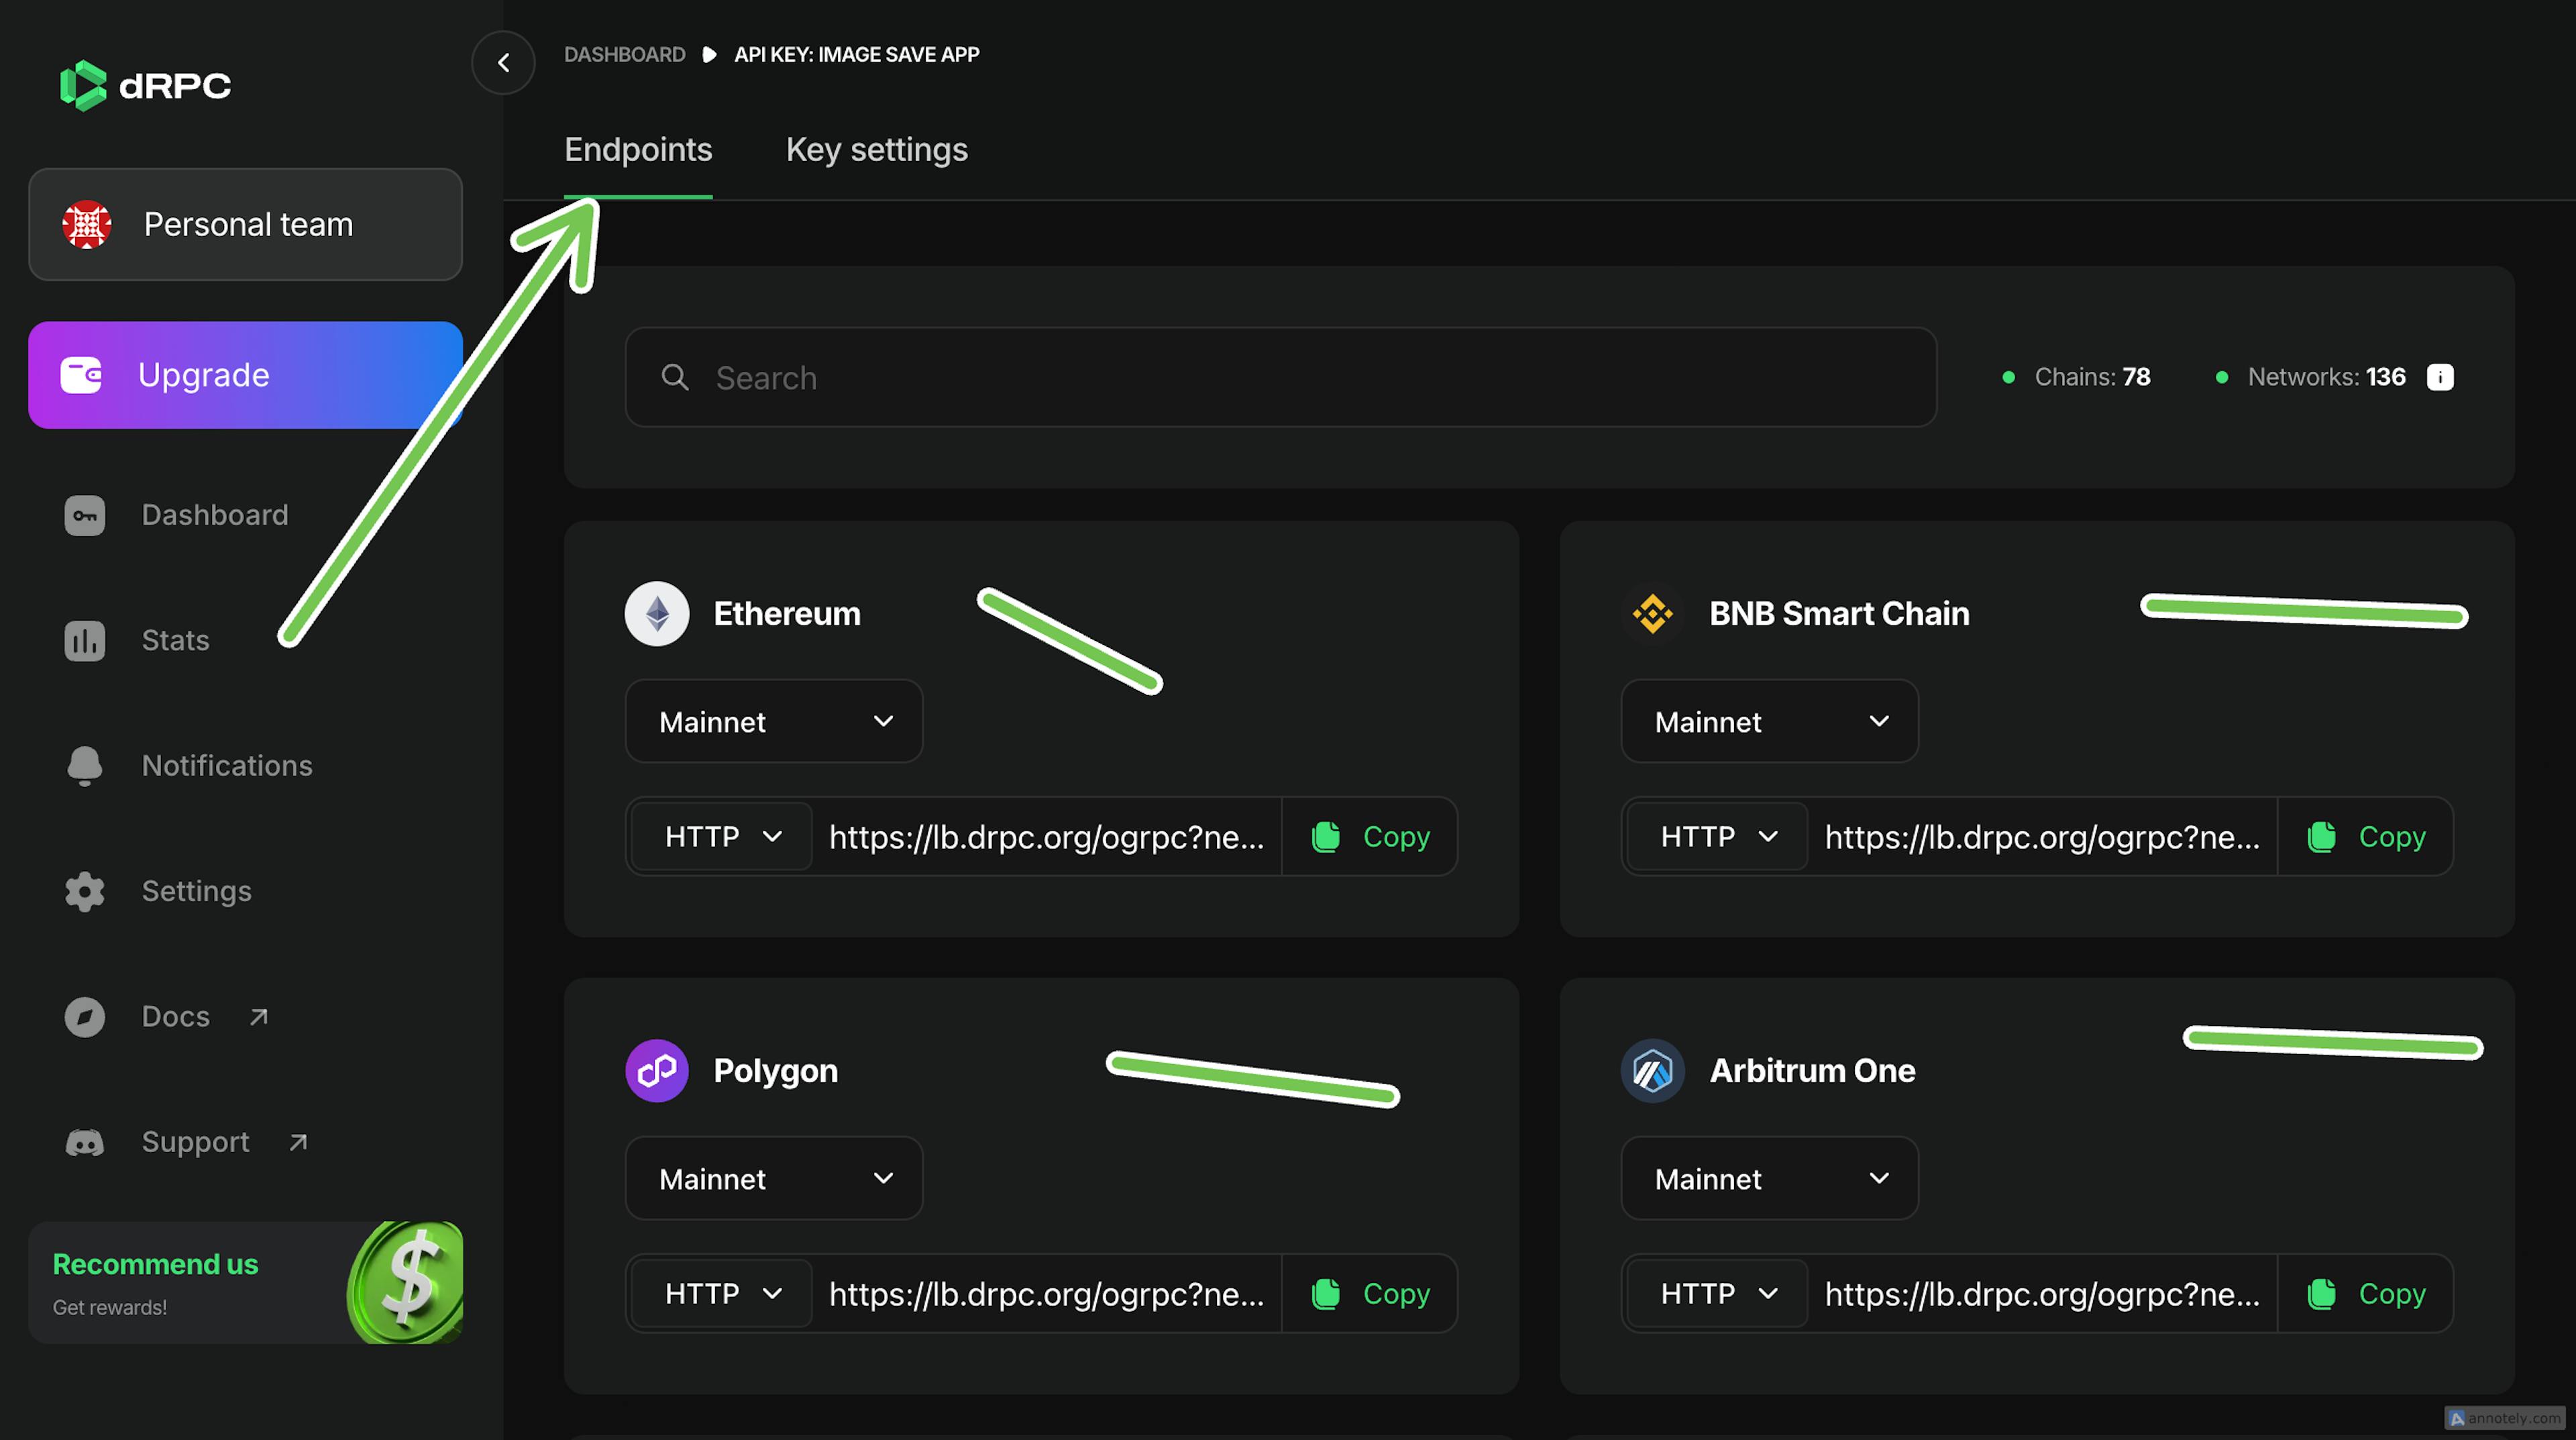Image resolution: width=2576 pixels, height=1440 pixels.
Task: Click the Arbitrum One logo
Action: click(1653, 1070)
